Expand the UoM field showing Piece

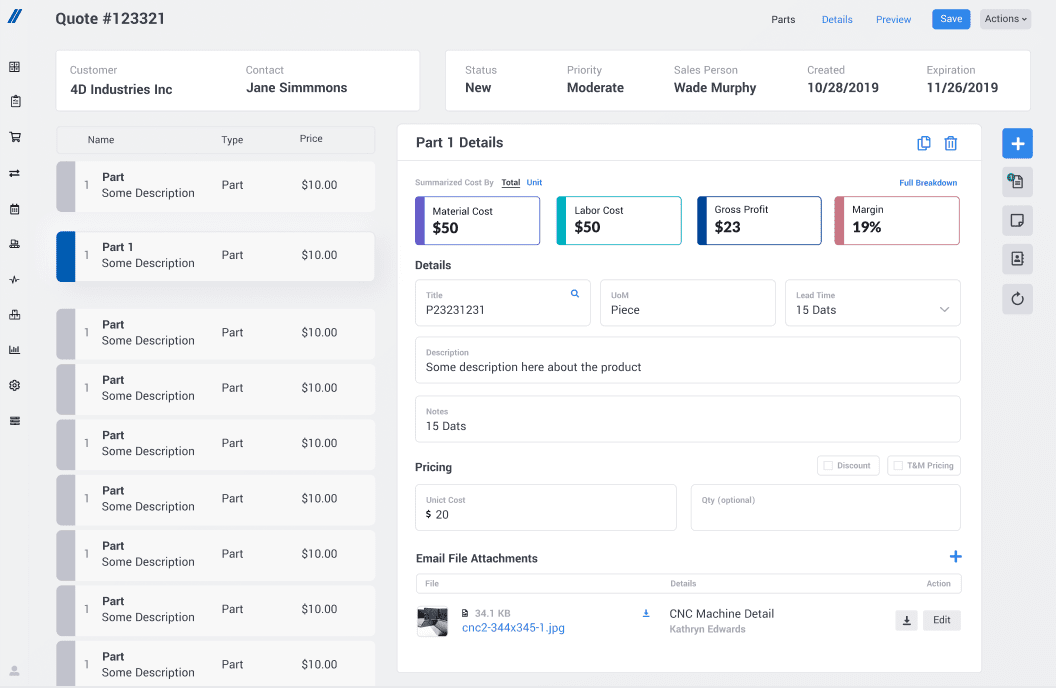tap(687, 302)
